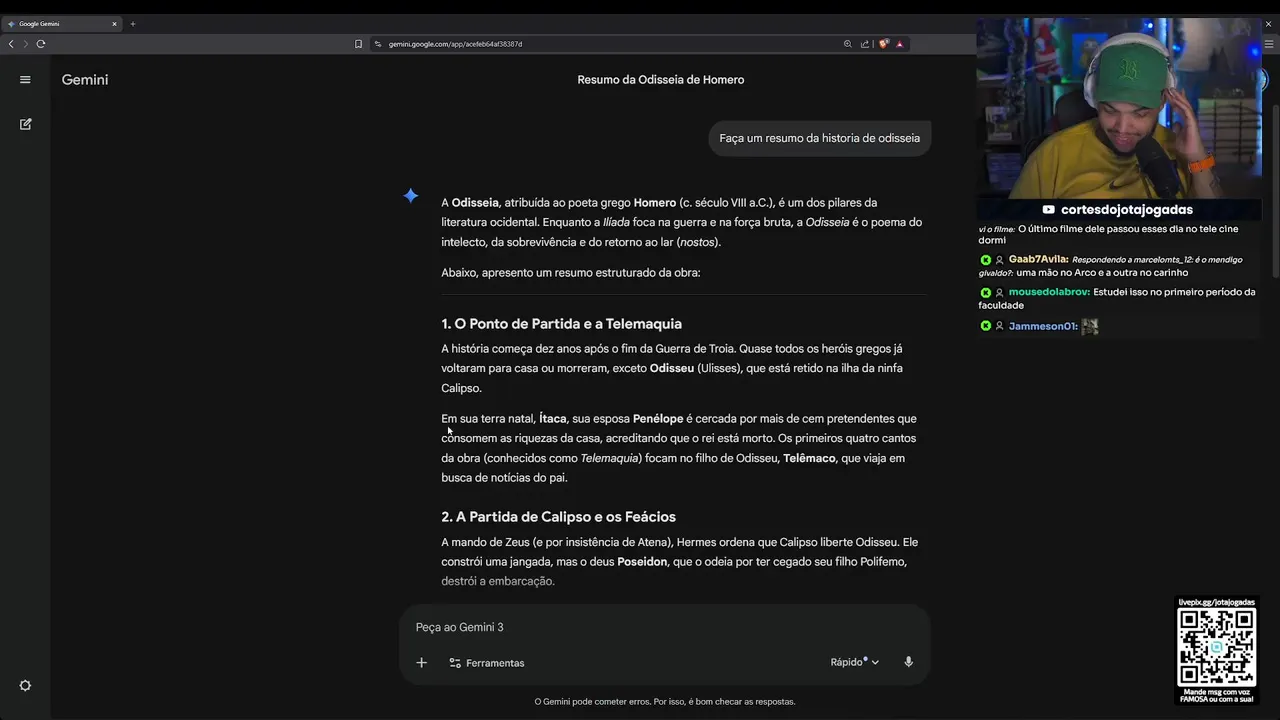Click the green badge beside Jammeson01

pos(985,326)
